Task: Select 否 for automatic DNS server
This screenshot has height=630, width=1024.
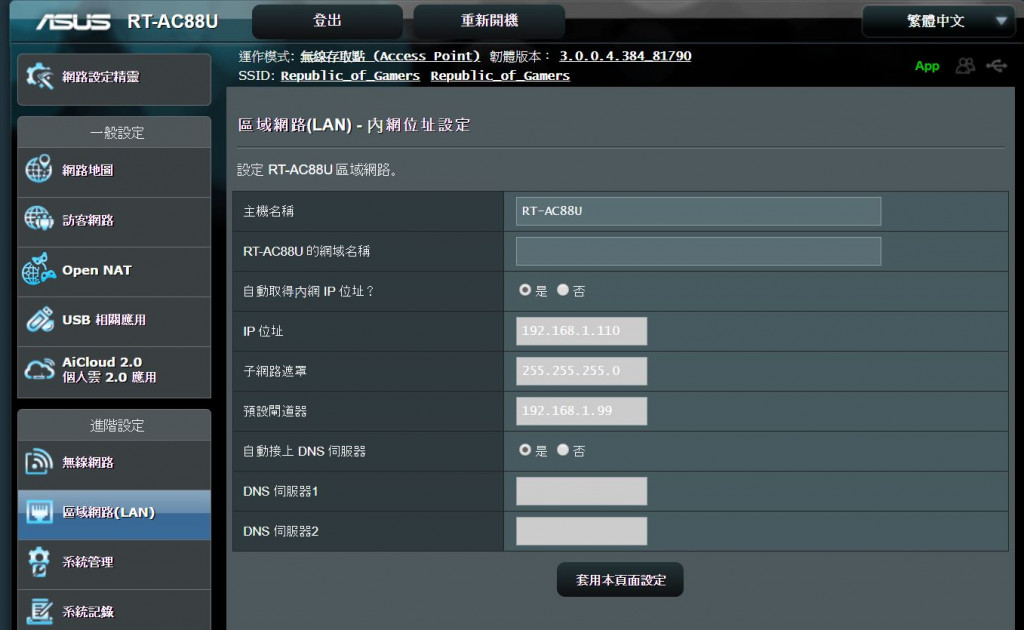Action: pyautogui.click(x=563, y=450)
